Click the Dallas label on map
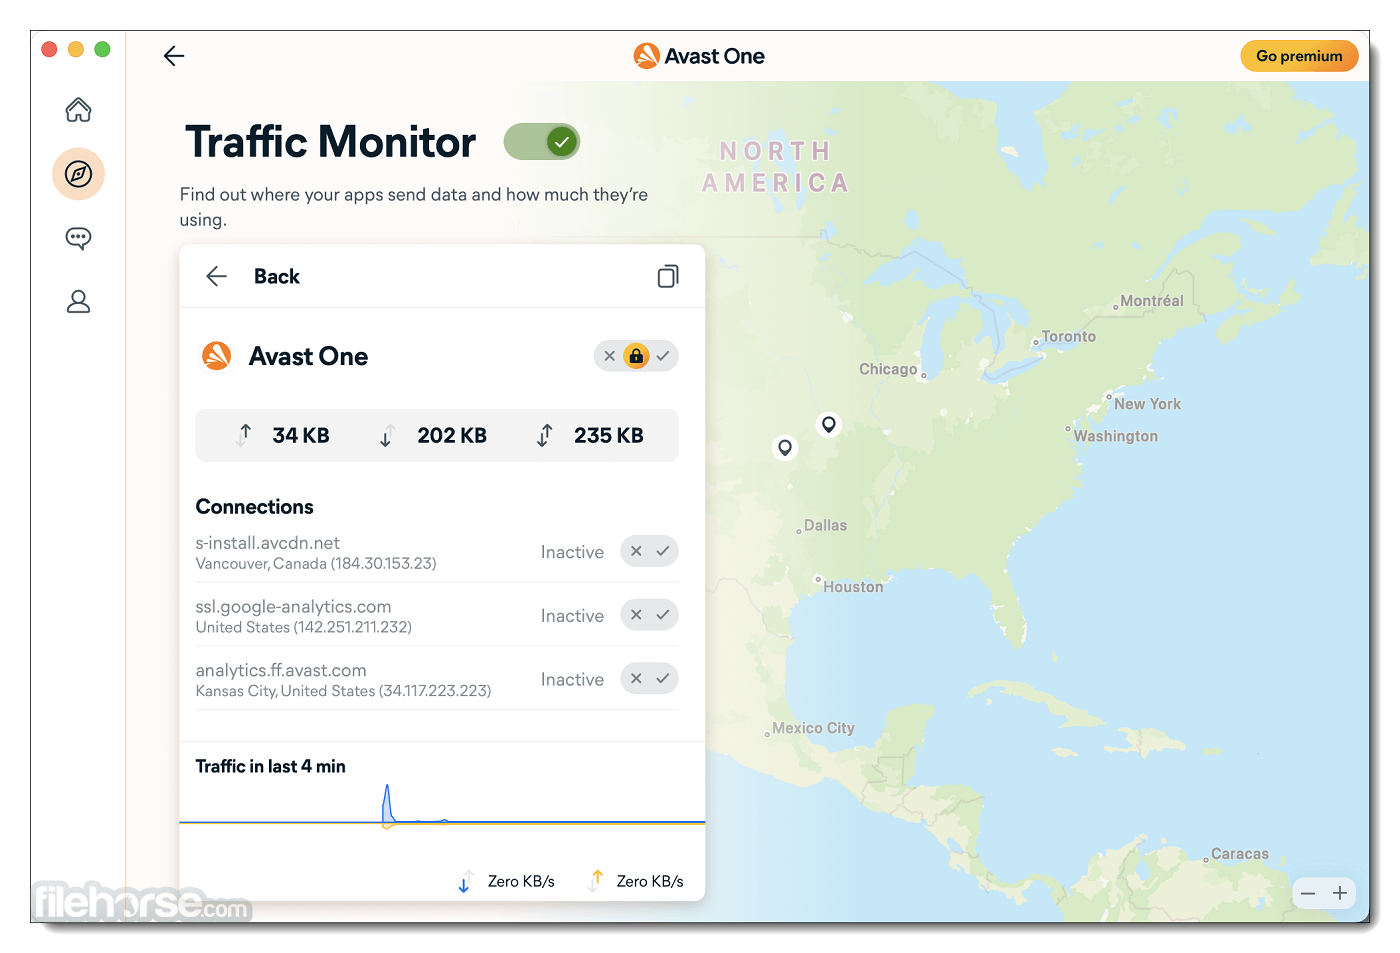This screenshot has width=1400, height=953. click(825, 525)
